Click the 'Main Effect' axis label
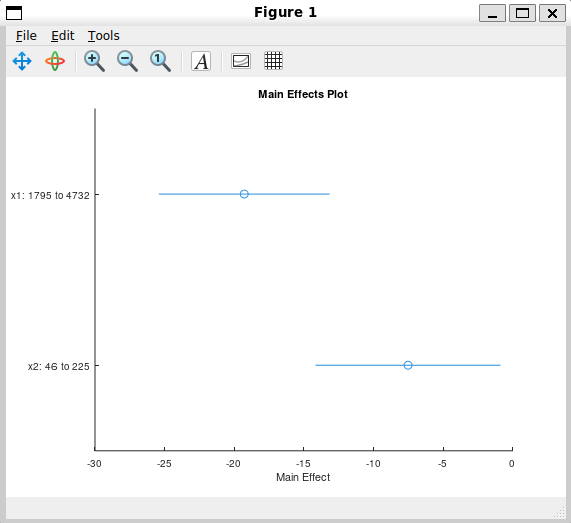Image resolution: width=571 pixels, height=523 pixels. (x=303, y=477)
